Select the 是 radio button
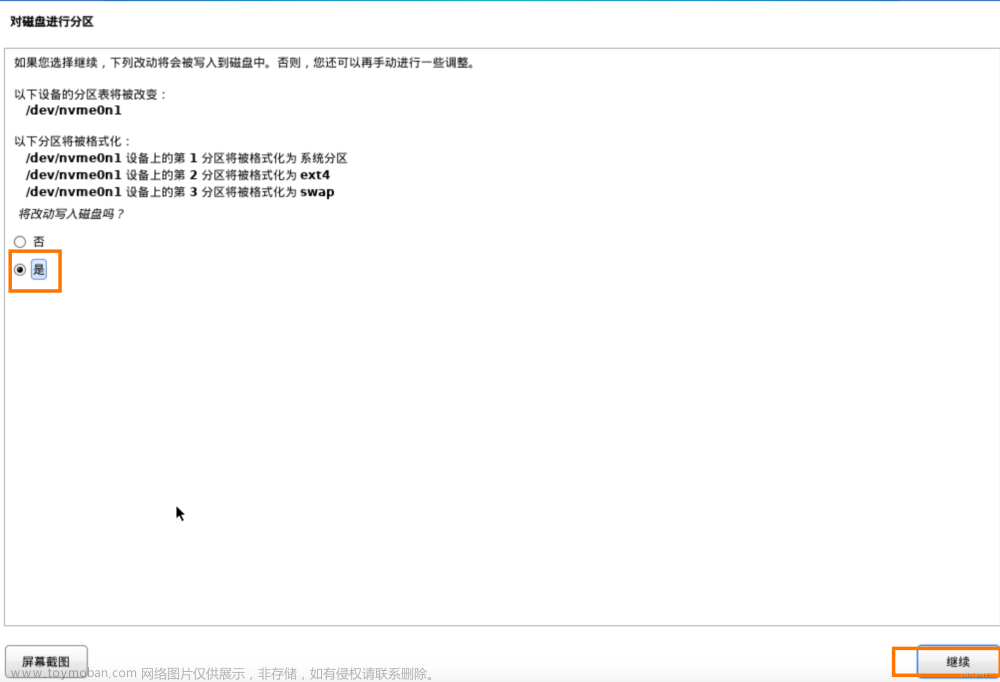1000x682 pixels. point(20,270)
